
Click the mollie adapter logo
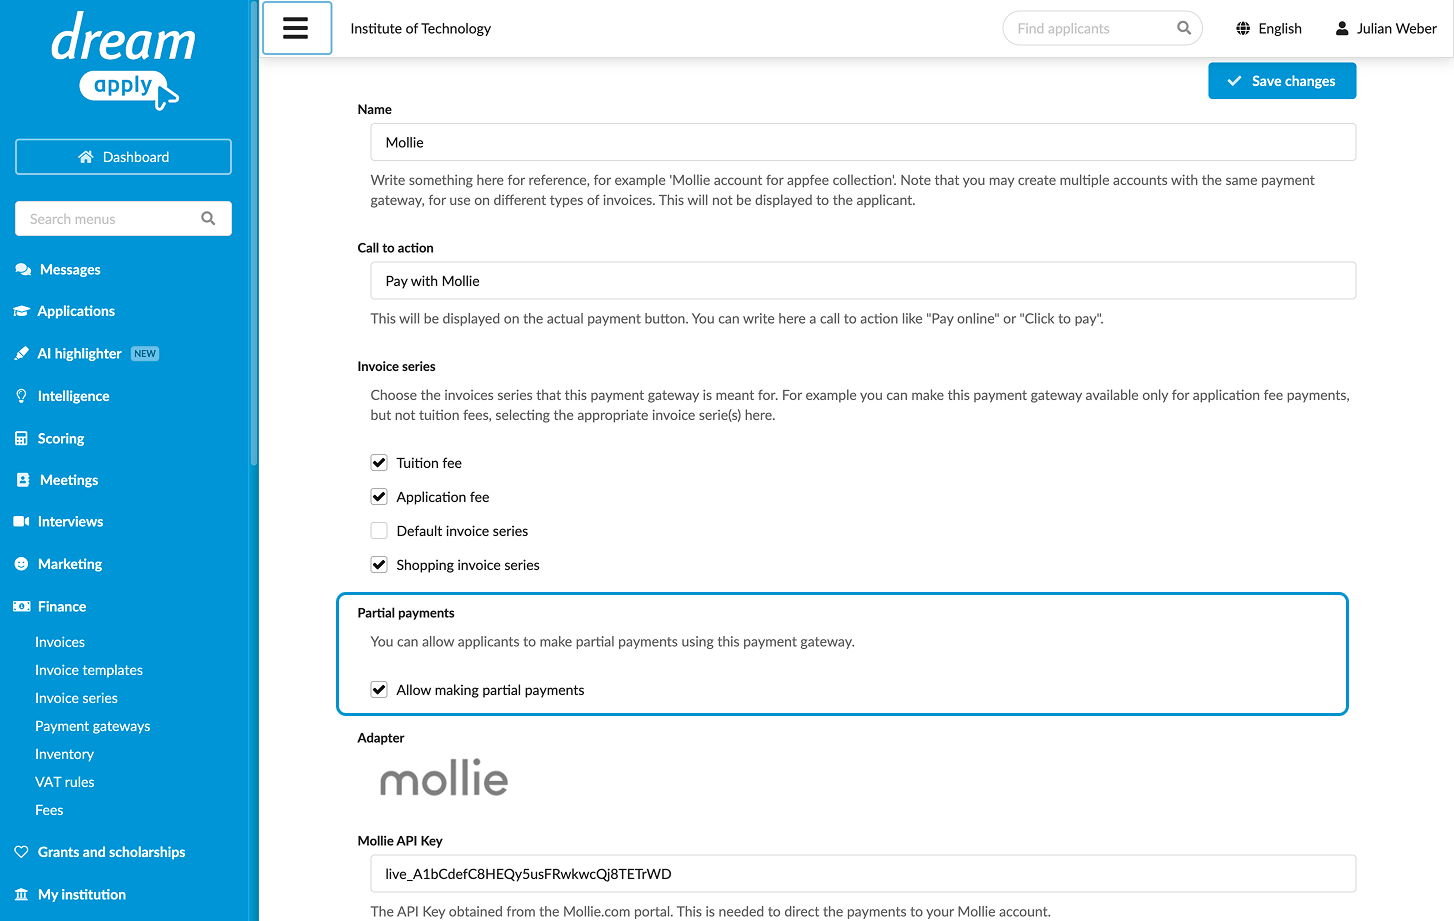pyautogui.click(x=444, y=778)
